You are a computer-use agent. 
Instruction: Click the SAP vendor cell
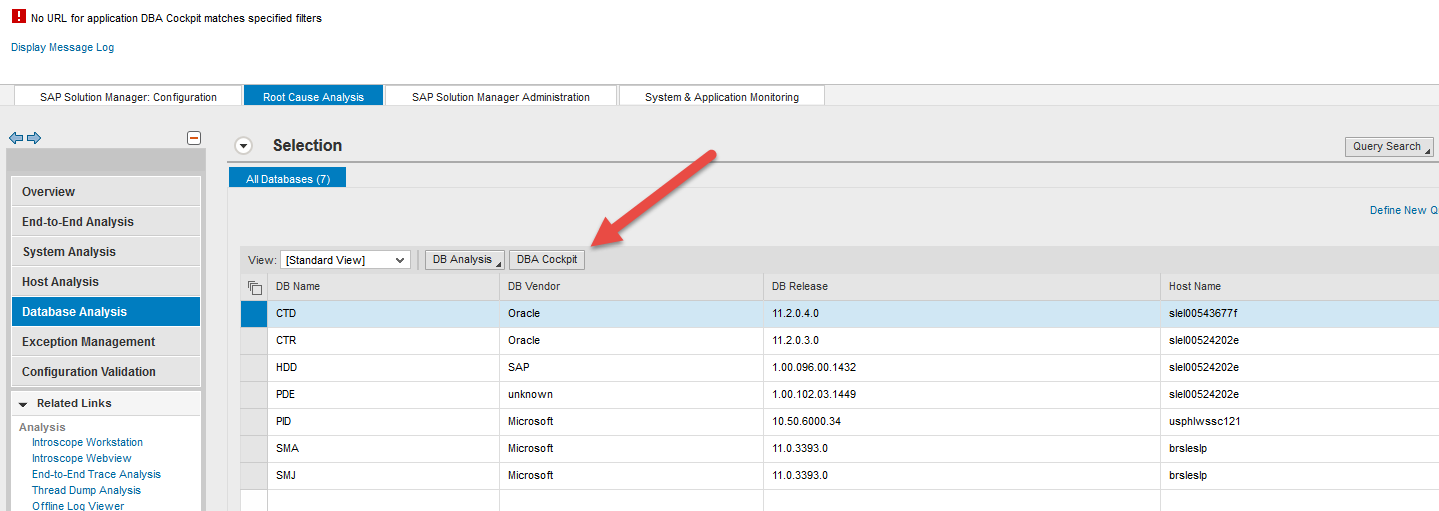pos(632,368)
